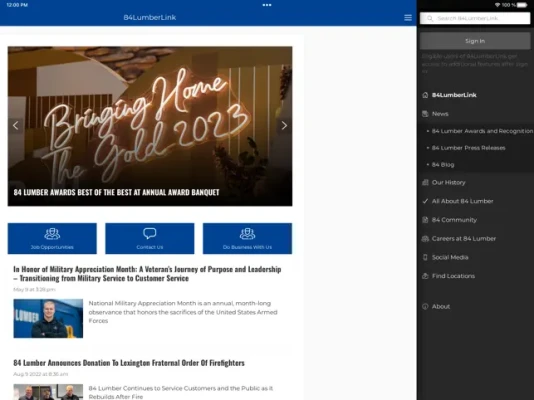Click the Find Locations icon
Screen dimensions: 534x400
(425, 276)
